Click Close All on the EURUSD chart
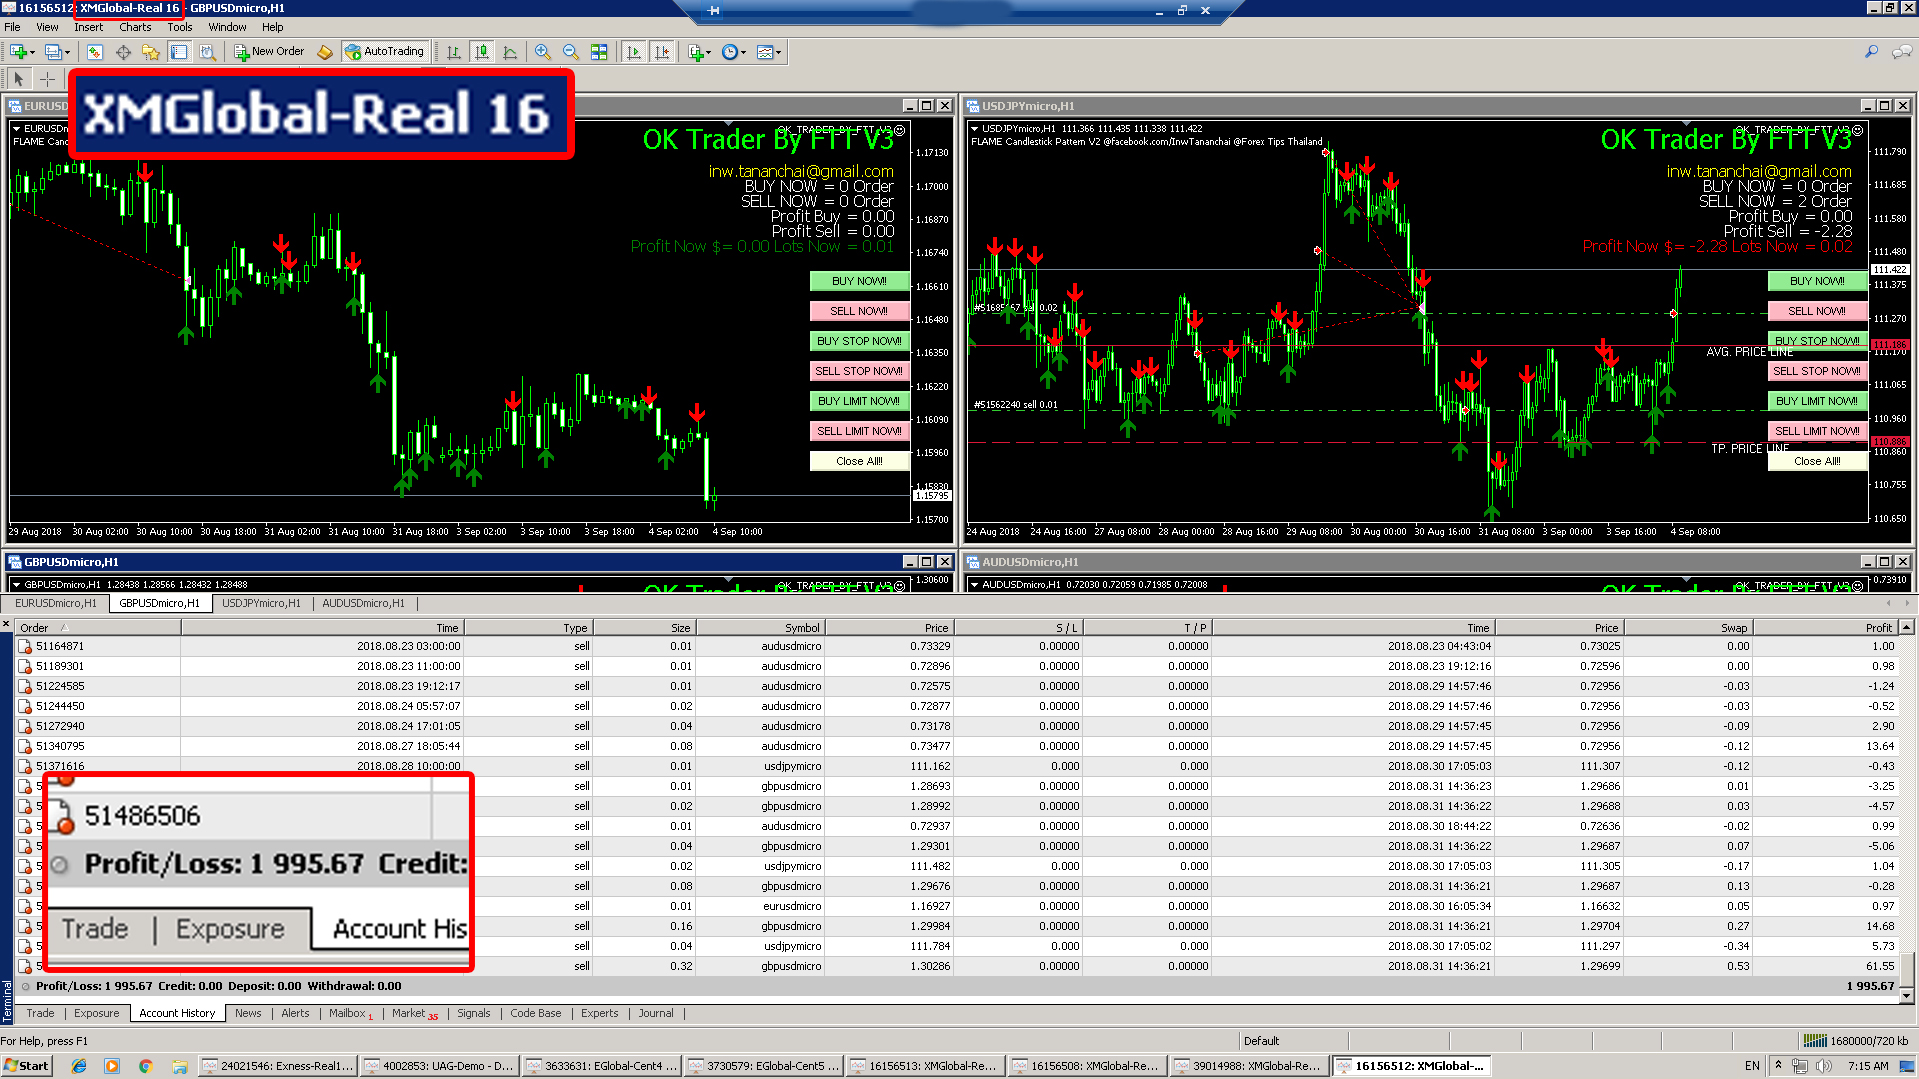Viewport: 1919px width, 1079px height. tap(859, 461)
